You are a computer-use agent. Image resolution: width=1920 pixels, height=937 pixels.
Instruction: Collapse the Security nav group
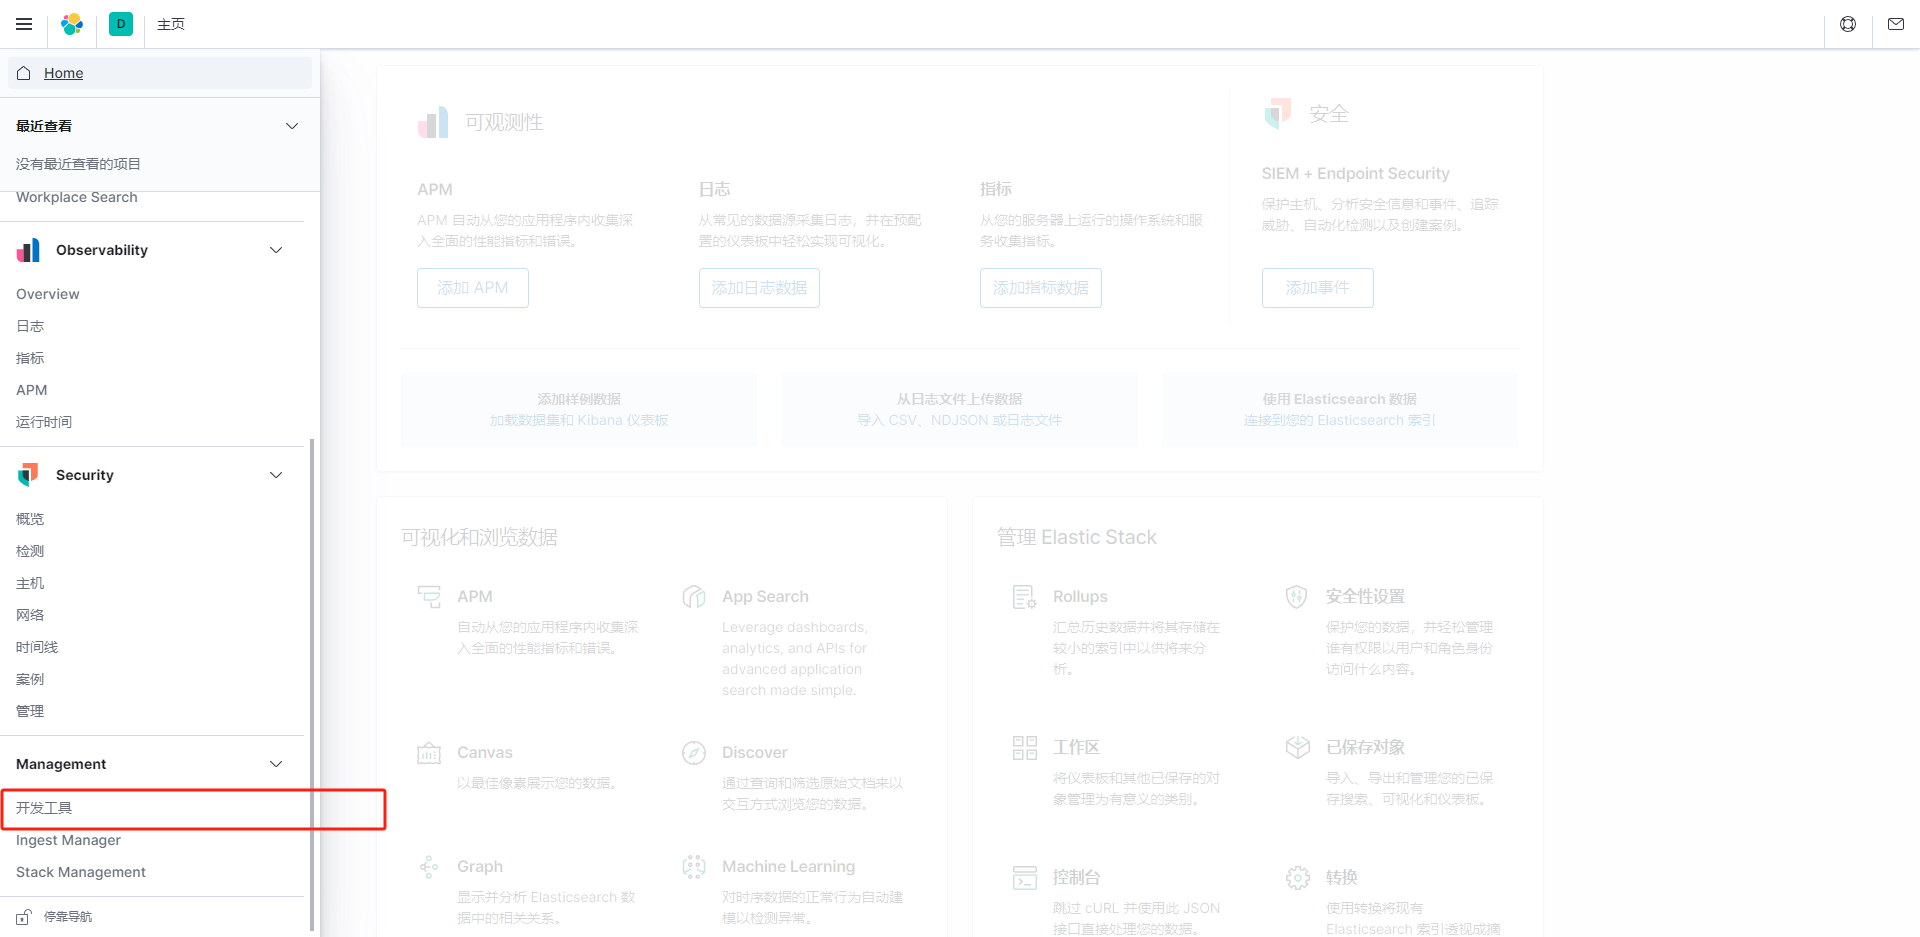tap(276, 475)
